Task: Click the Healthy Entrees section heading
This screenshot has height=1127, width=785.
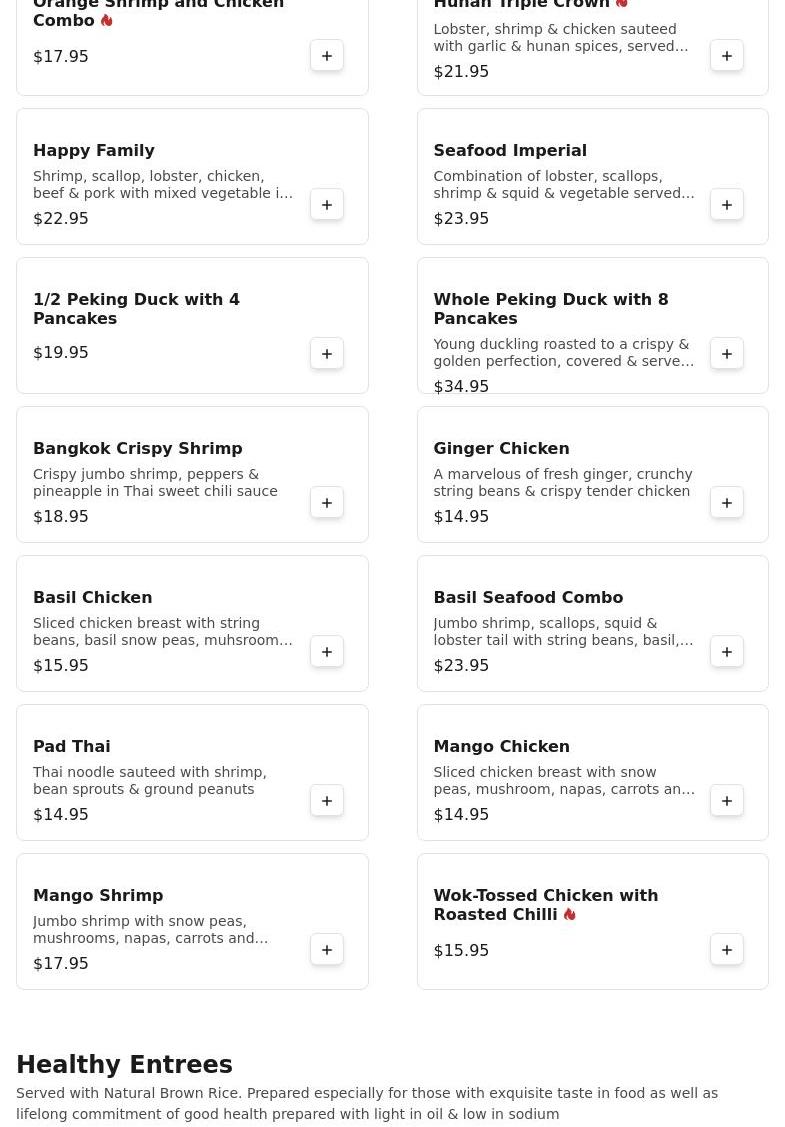Action: pos(124,1064)
